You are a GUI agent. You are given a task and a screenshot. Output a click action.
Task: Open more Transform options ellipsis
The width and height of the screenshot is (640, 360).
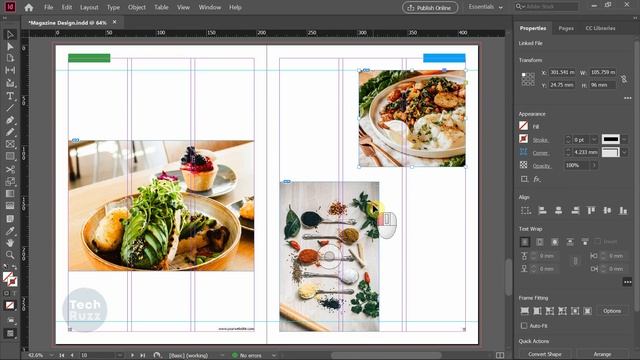tap(627, 98)
